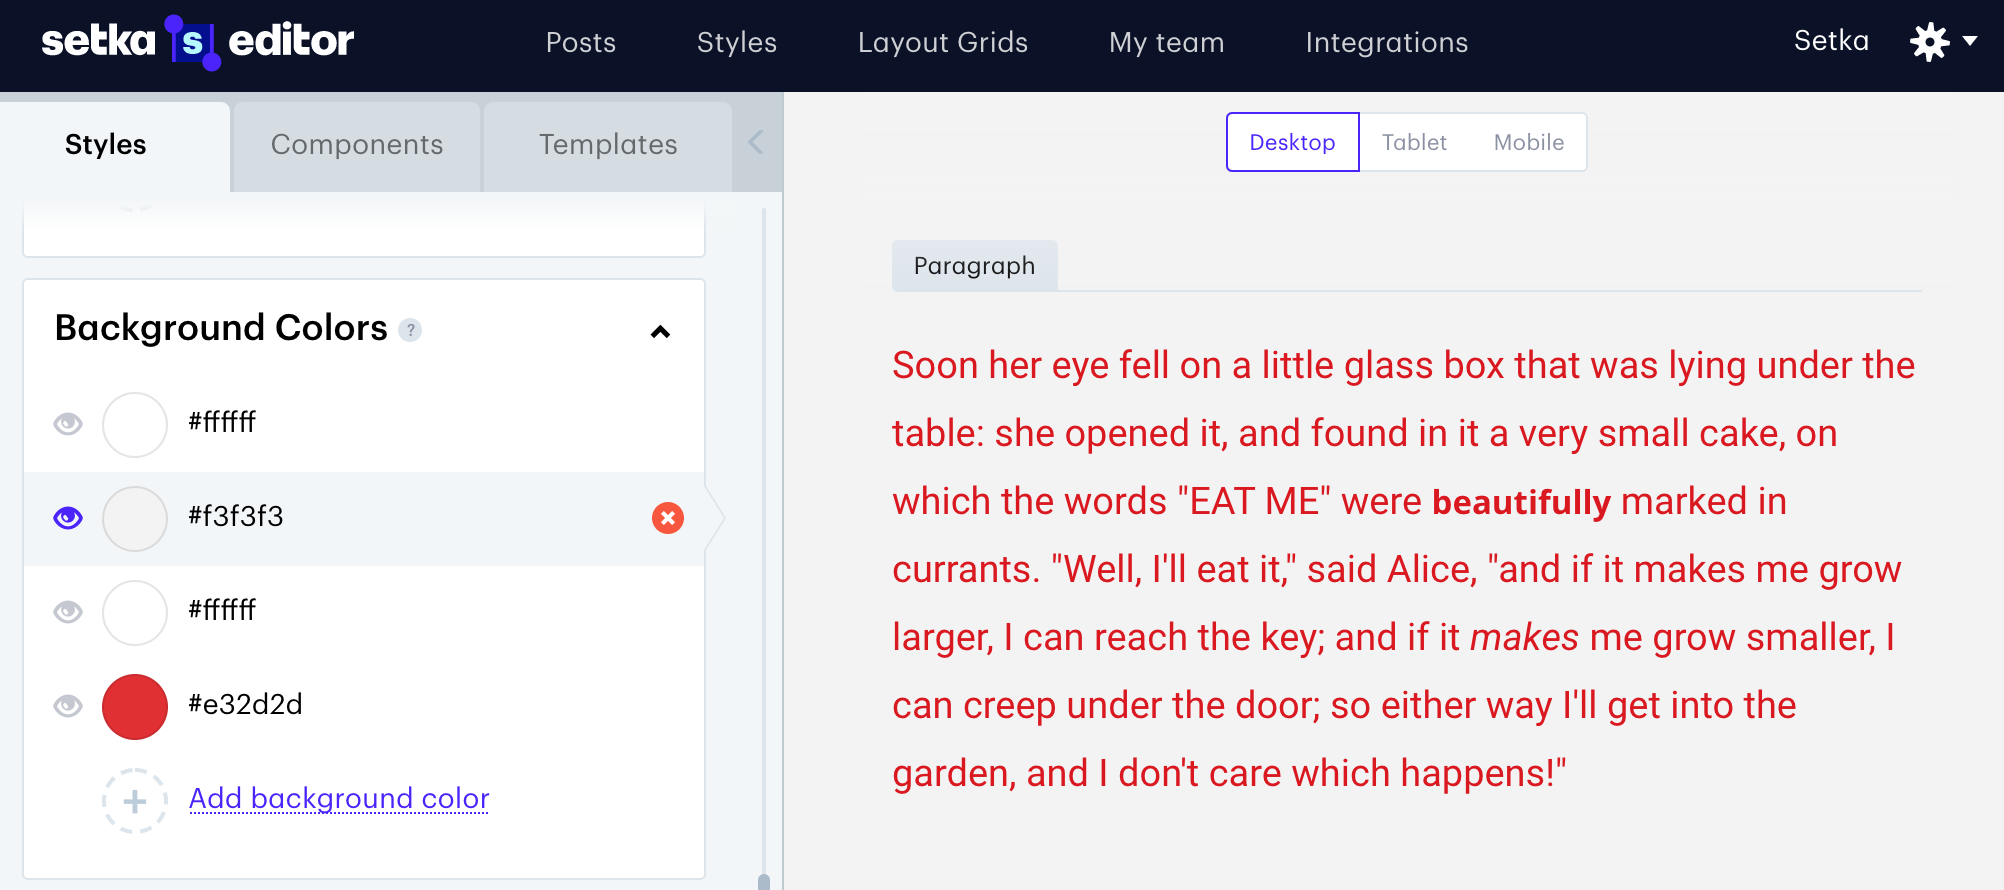Toggle visibility eye of second #ffffff

pyautogui.click(x=68, y=612)
